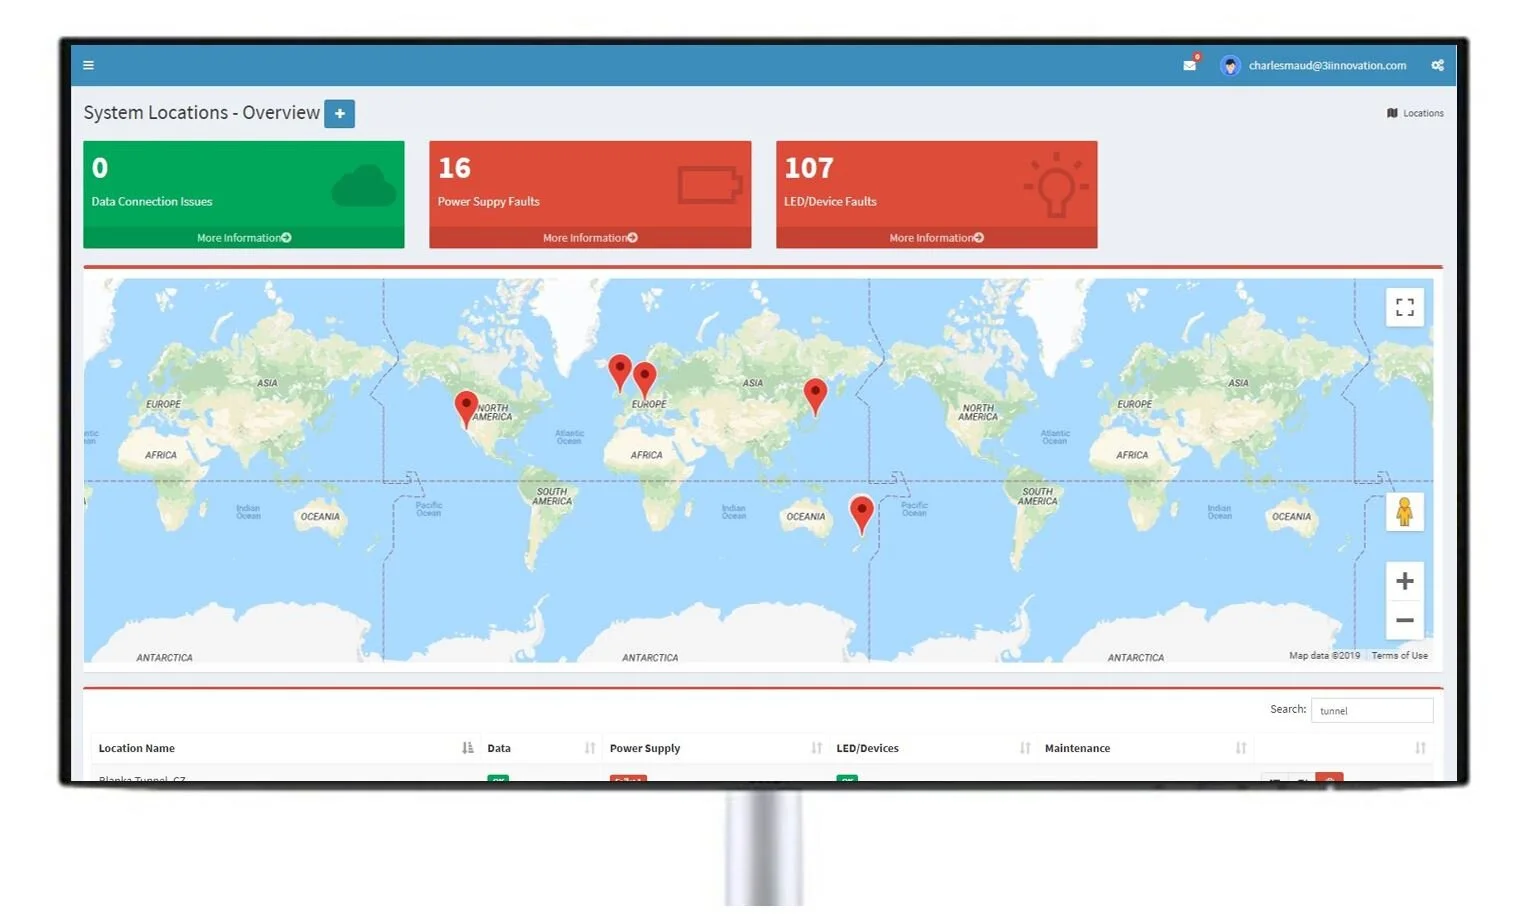Click the cloud icon on green card
Image resolution: width=1529 pixels, height=921 pixels.
pyautogui.click(x=363, y=186)
